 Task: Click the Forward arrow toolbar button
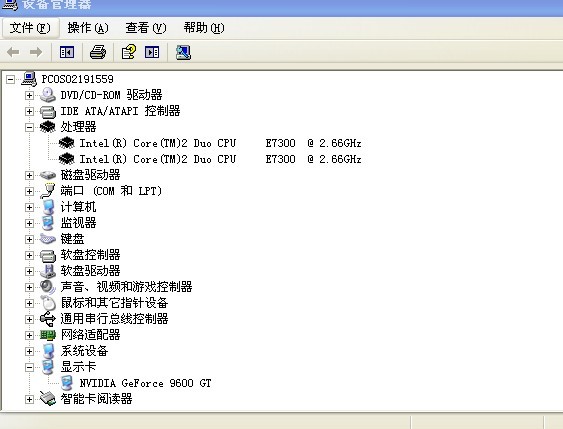pos(36,52)
